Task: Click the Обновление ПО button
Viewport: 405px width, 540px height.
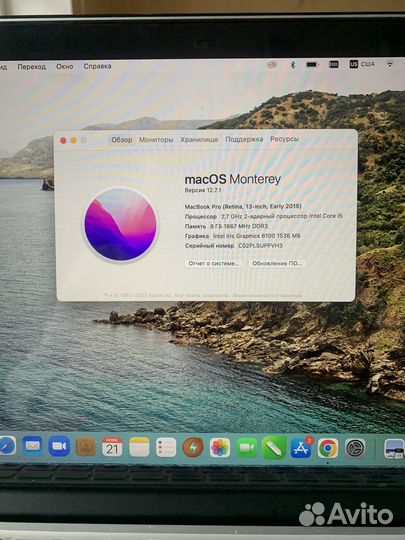Action: [x=277, y=263]
